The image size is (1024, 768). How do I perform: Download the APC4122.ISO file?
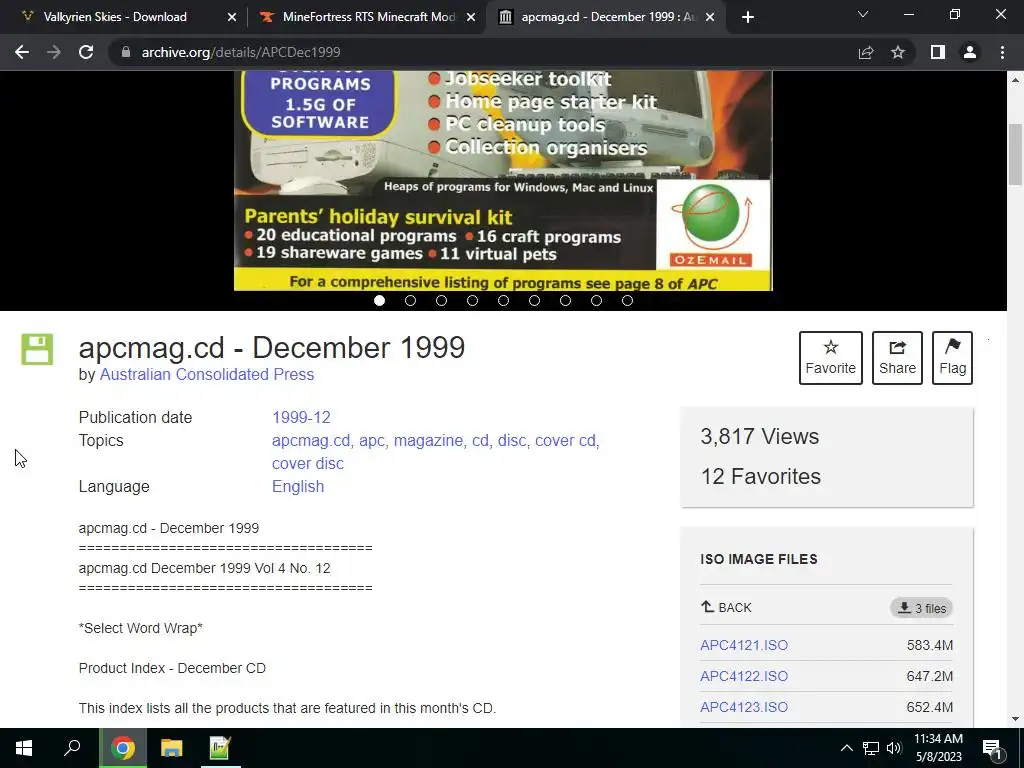coord(744,676)
